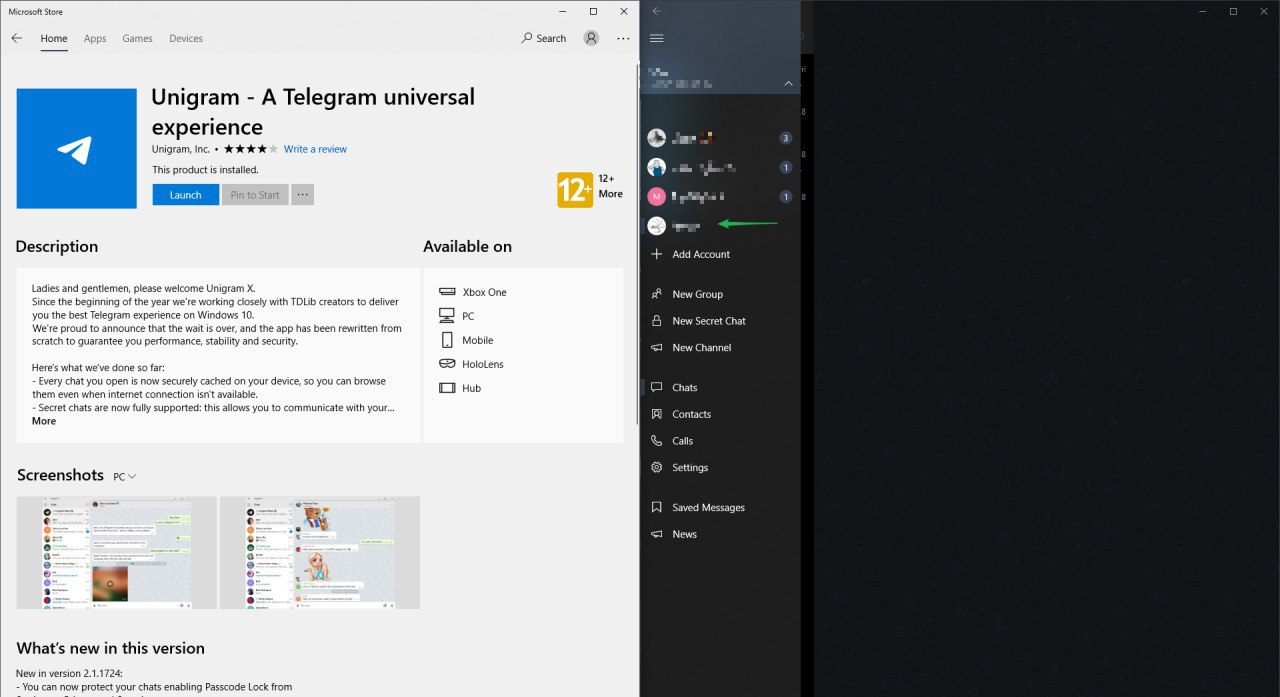The width and height of the screenshot is (1280, 697).
Task: Select the account with white scribble avatar
Action: click(720, 226)
